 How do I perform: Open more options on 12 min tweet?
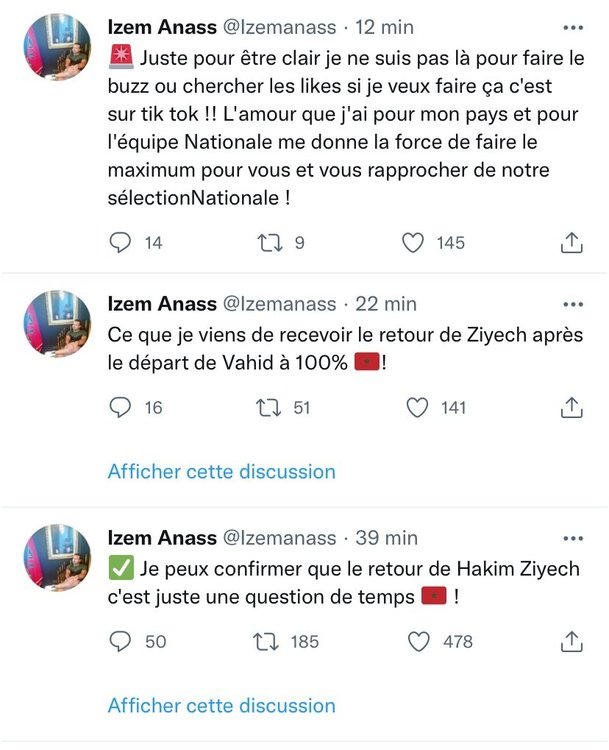[573, 28]
